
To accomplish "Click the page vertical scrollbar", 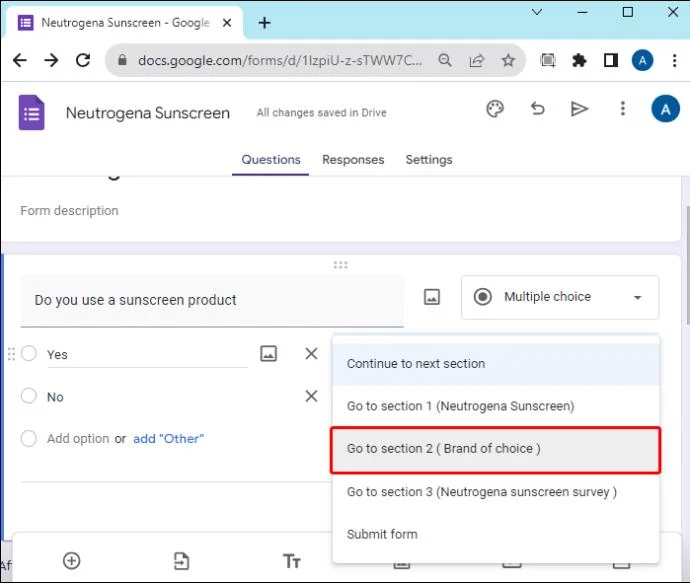I will [x=687, y=265].
